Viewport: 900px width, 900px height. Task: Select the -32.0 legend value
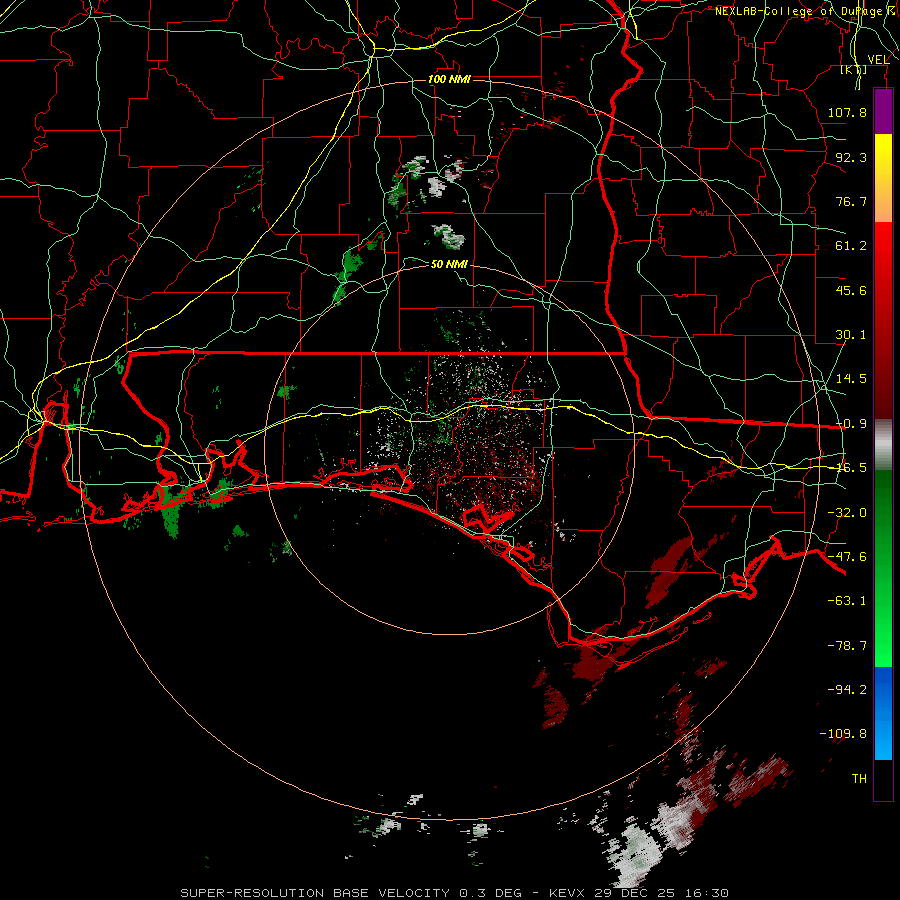[x=847, y=513]
